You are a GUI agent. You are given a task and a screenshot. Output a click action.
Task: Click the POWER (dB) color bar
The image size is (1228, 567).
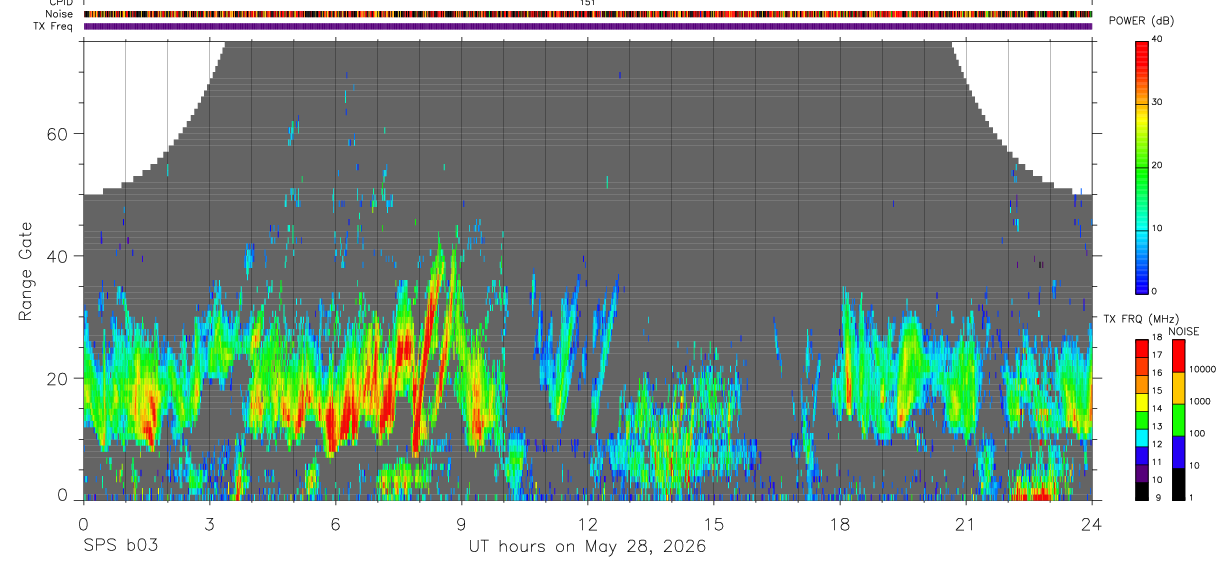pyautogui.click(x=1142, y=166)
